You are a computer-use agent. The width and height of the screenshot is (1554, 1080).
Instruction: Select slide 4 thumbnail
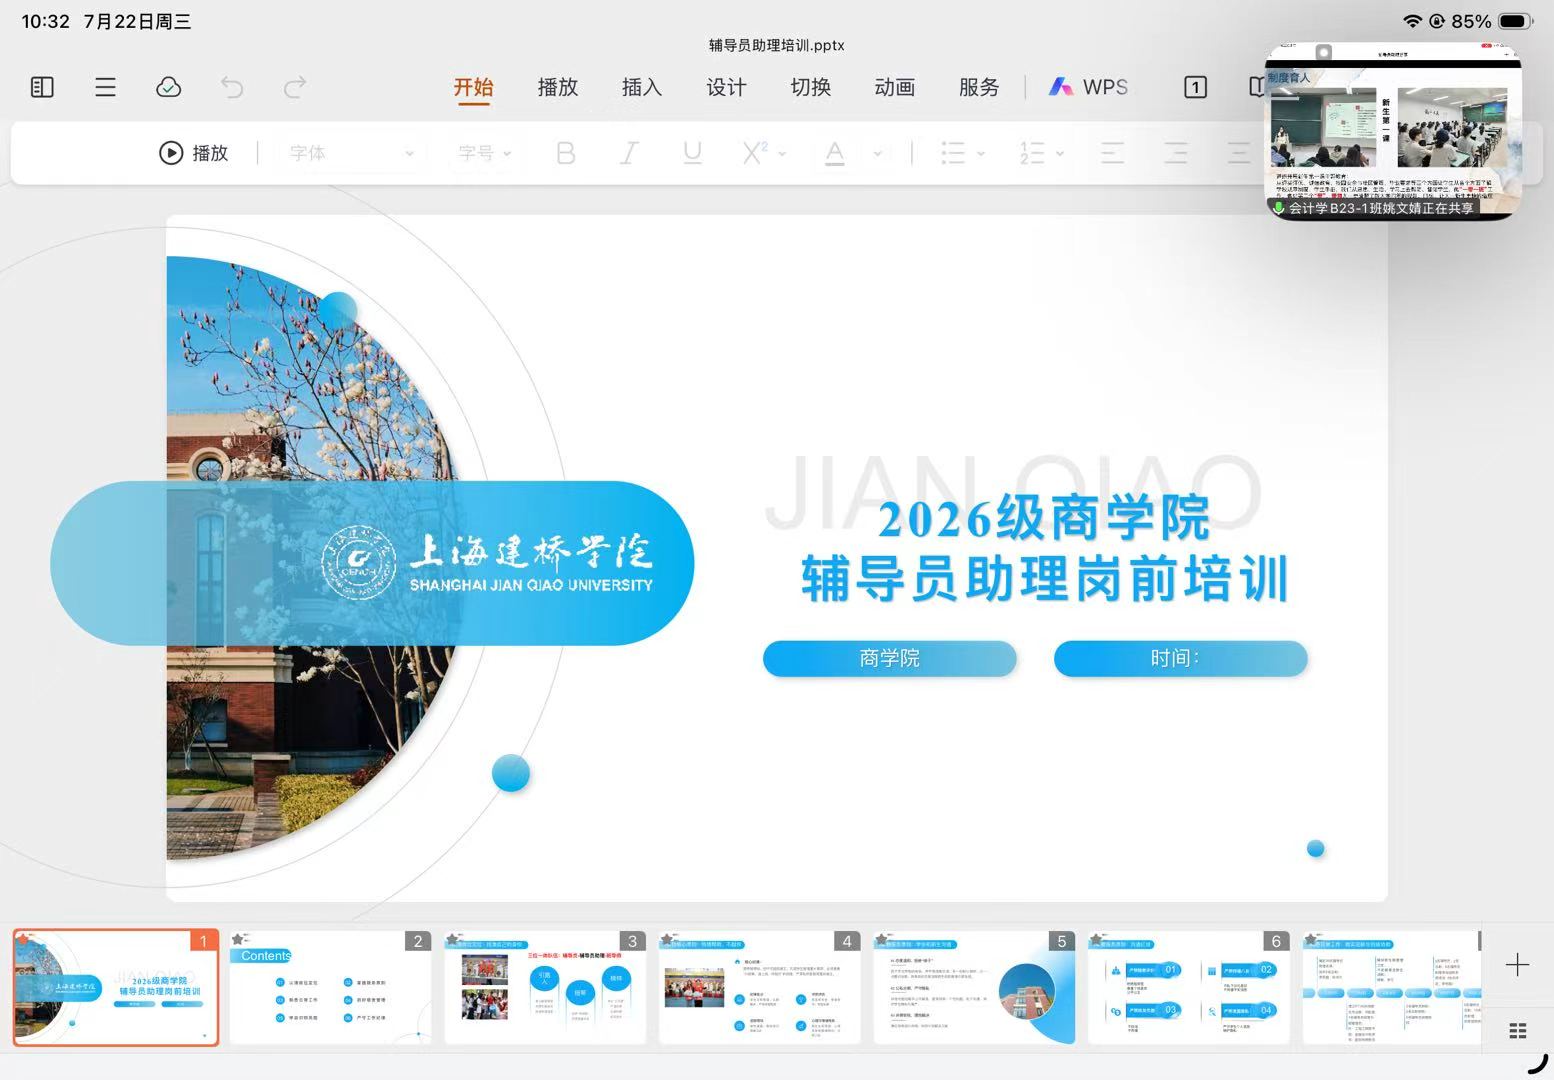tap(760, 988)
